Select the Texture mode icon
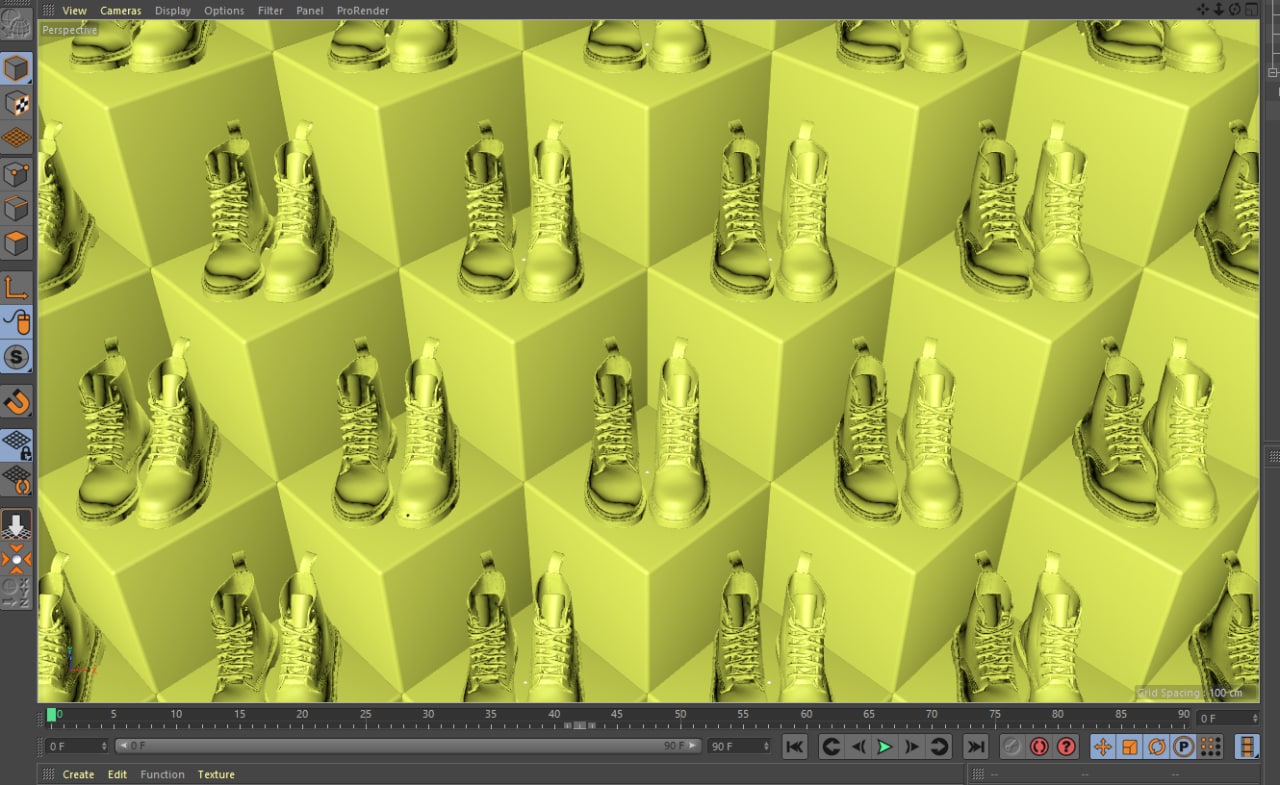 (x=16, y=103)
